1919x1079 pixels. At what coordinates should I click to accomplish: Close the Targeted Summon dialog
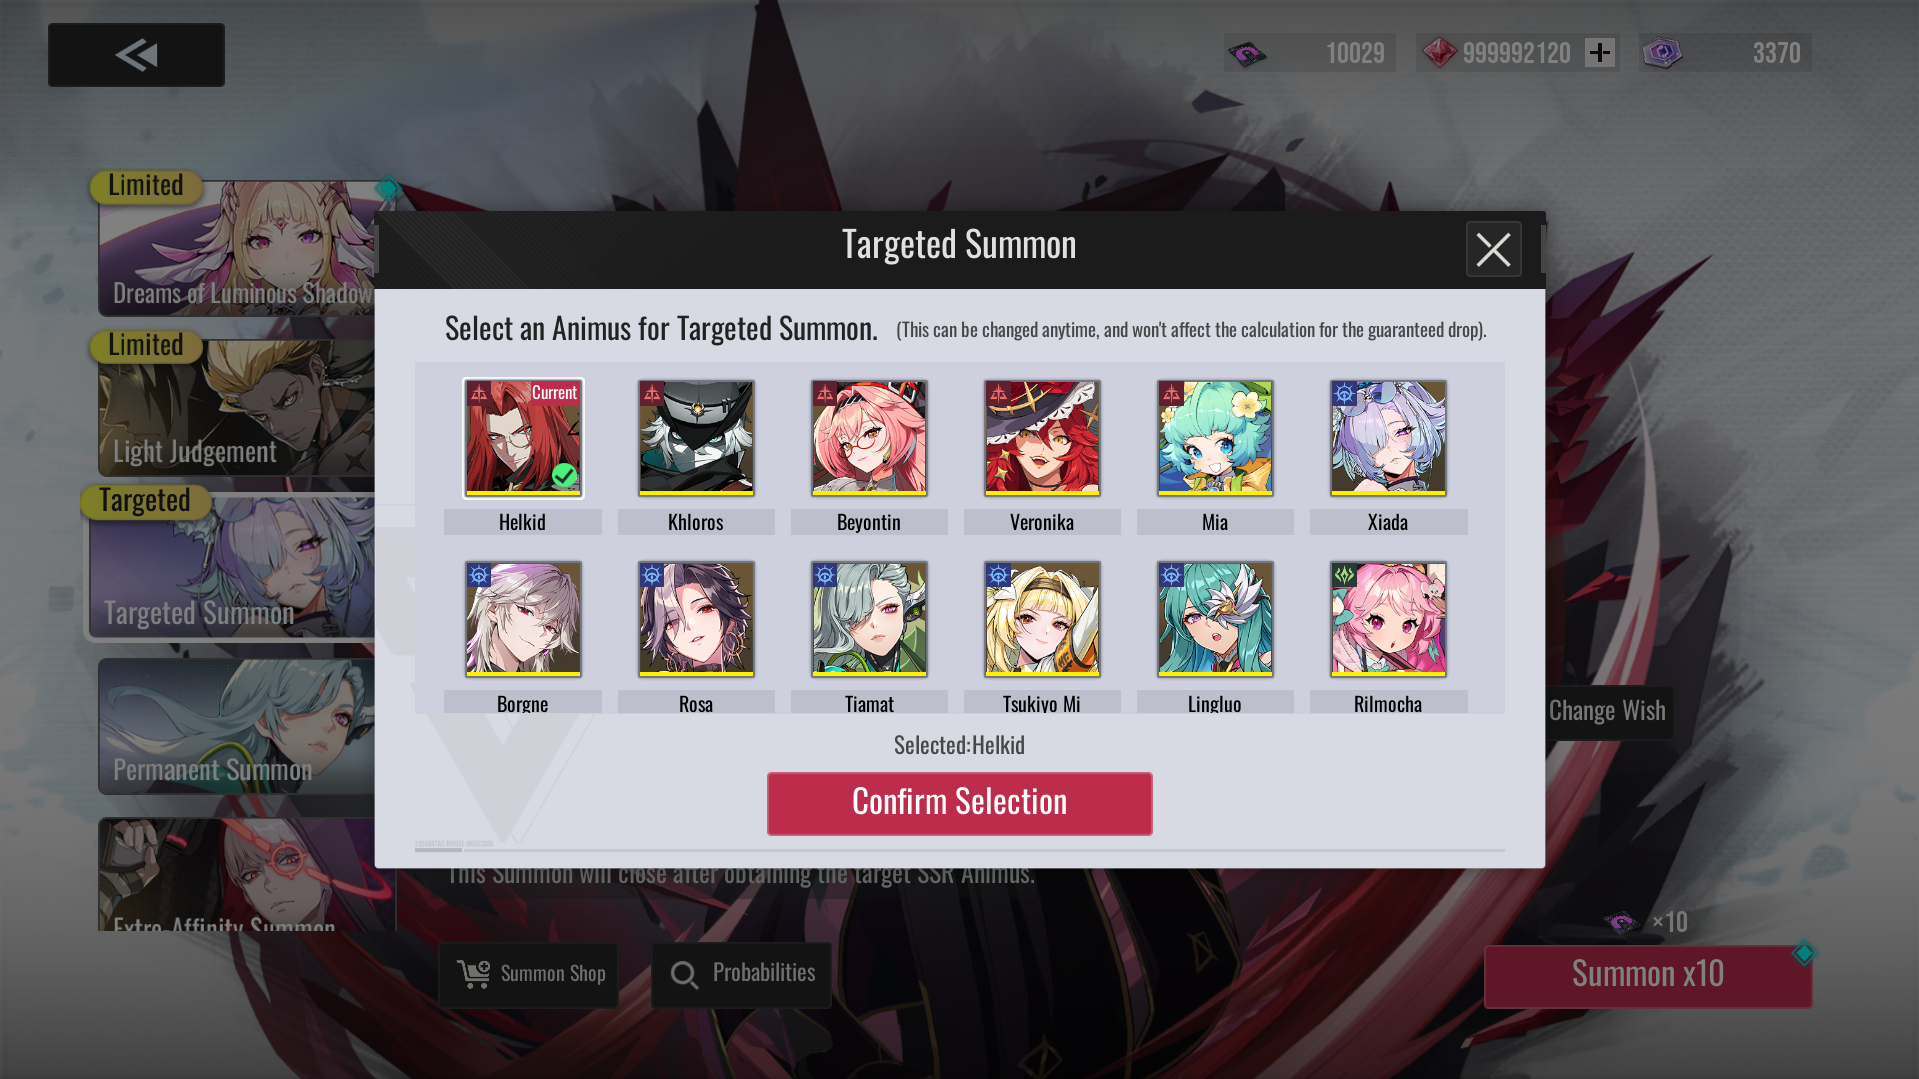tap(1493, 249)
